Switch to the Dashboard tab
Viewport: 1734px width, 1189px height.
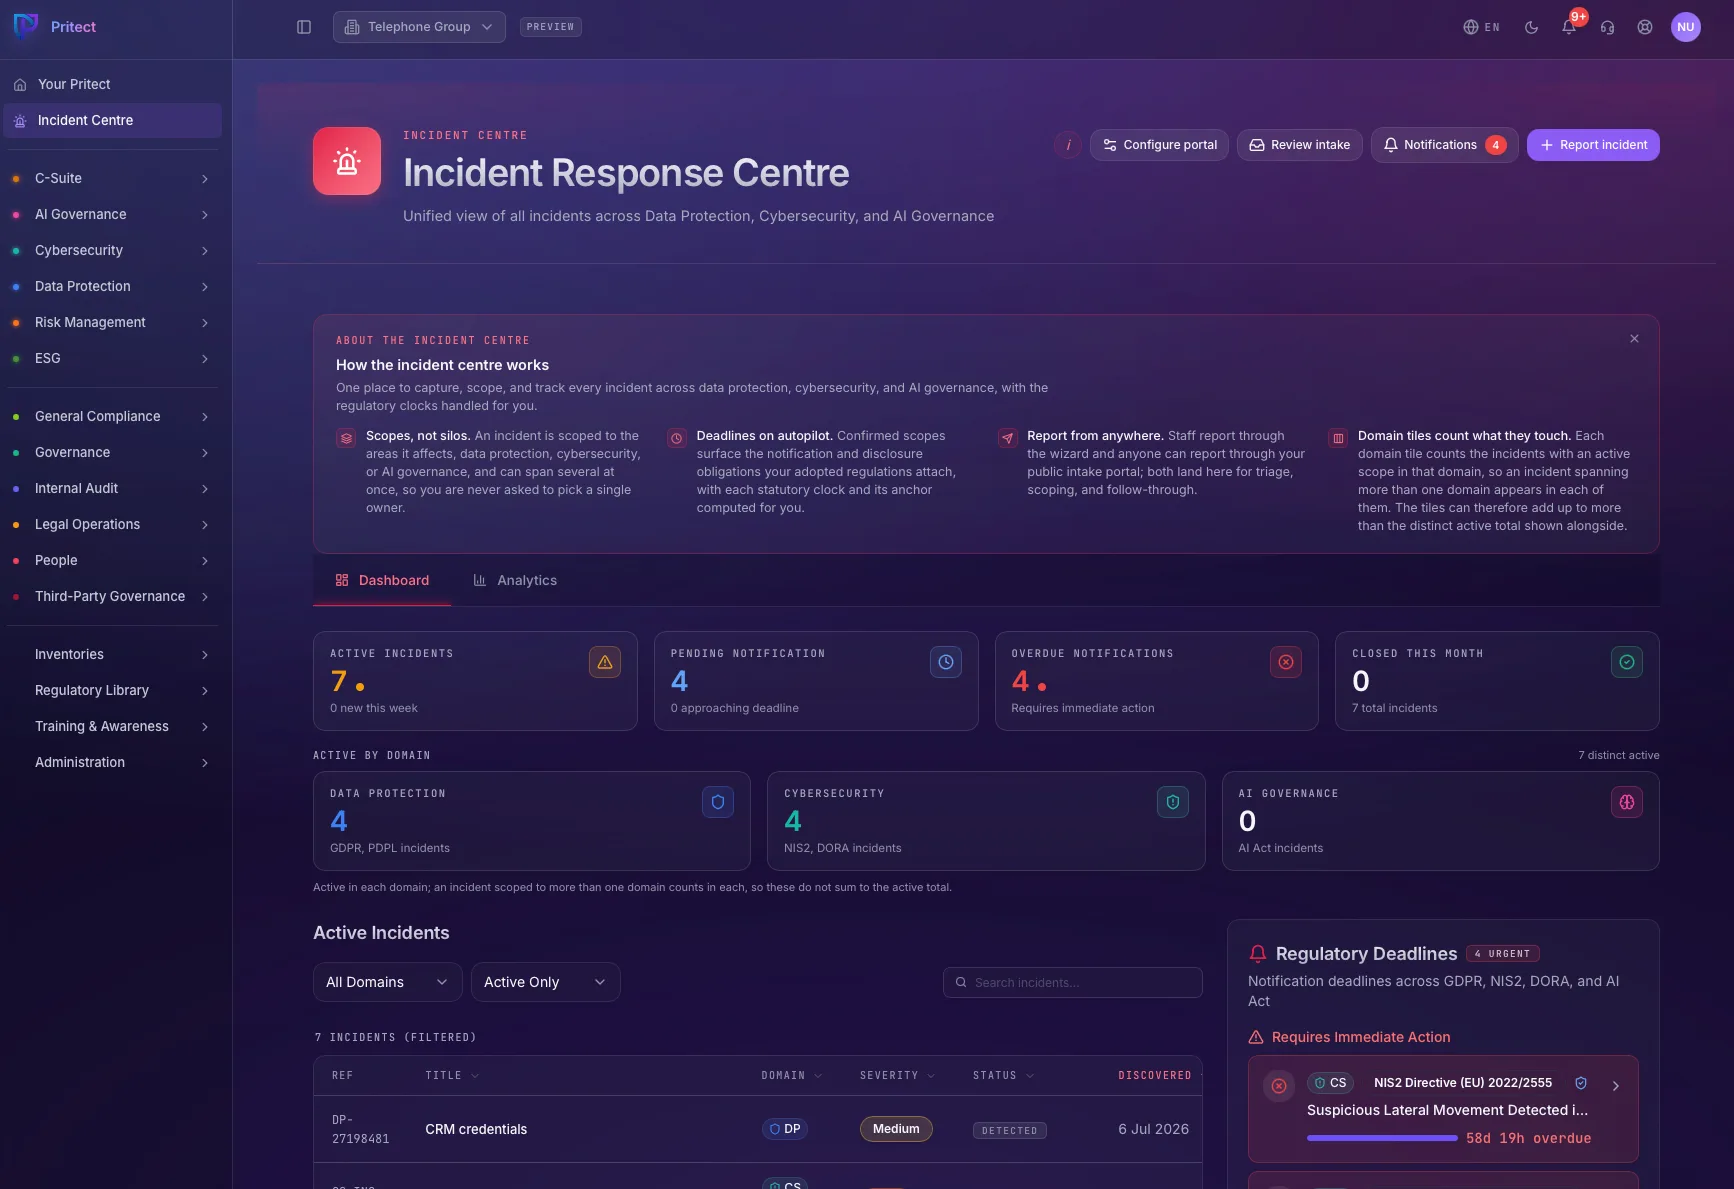coord(382,580)
